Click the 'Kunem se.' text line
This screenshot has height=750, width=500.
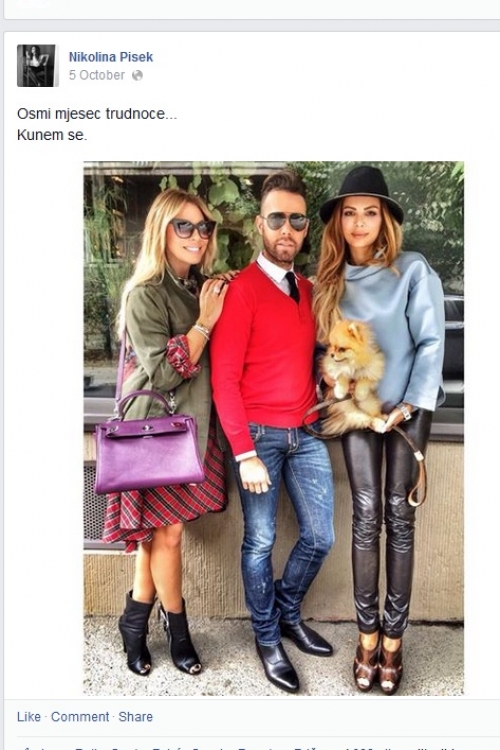[52, 135]
